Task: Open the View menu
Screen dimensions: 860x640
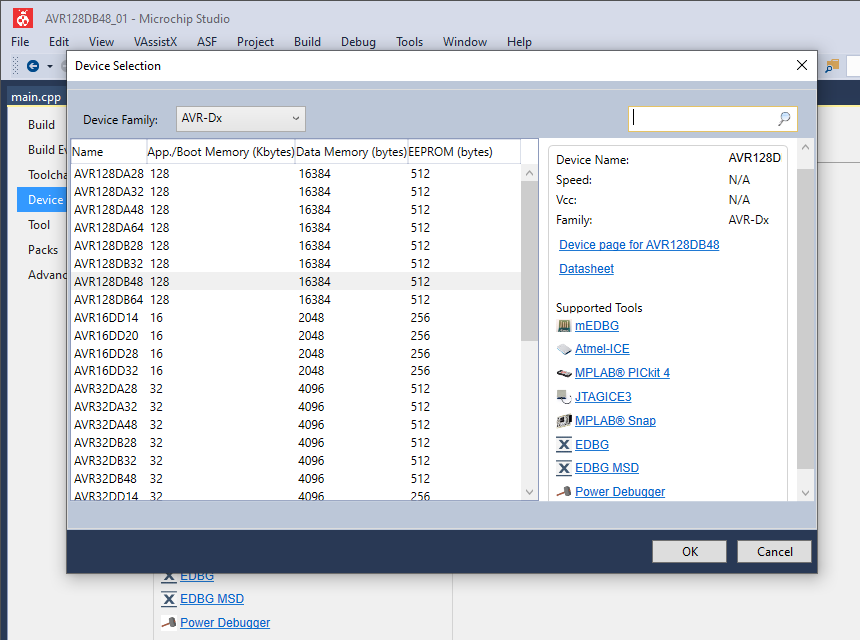Action: 101,42
